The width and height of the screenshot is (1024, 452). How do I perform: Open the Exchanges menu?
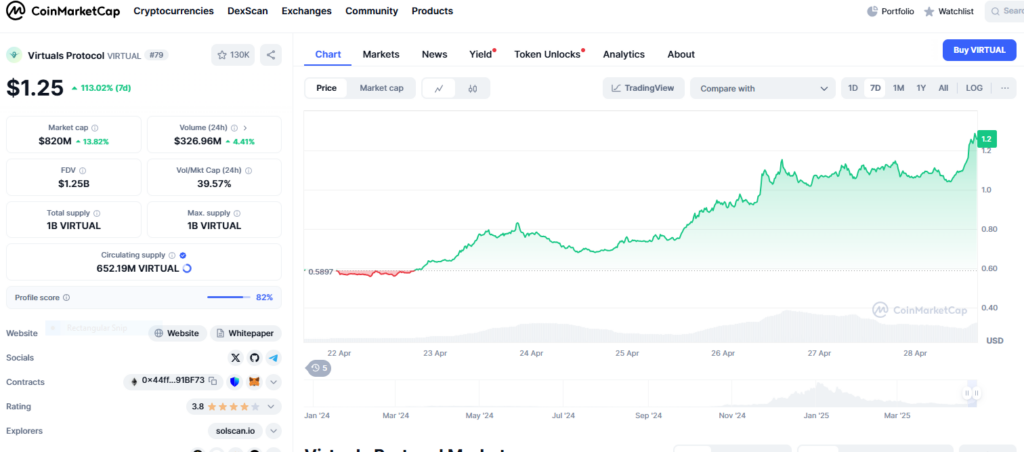[x=306, y=11]
